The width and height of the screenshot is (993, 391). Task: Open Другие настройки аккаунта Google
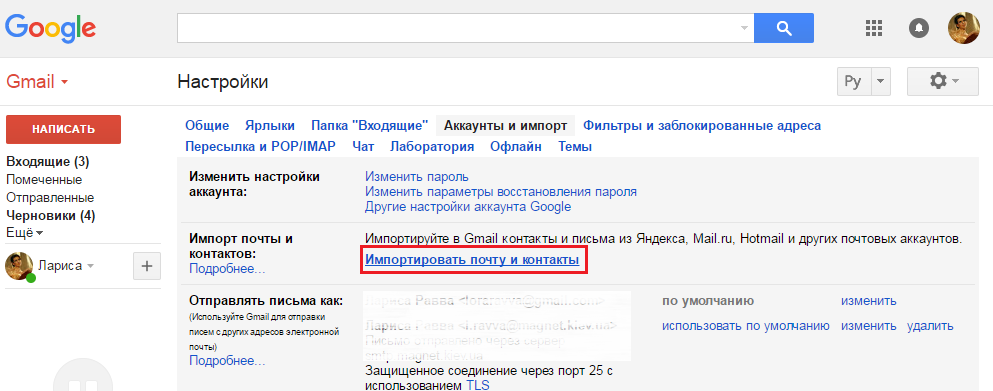pyautogui.click(x=468, y=207)
